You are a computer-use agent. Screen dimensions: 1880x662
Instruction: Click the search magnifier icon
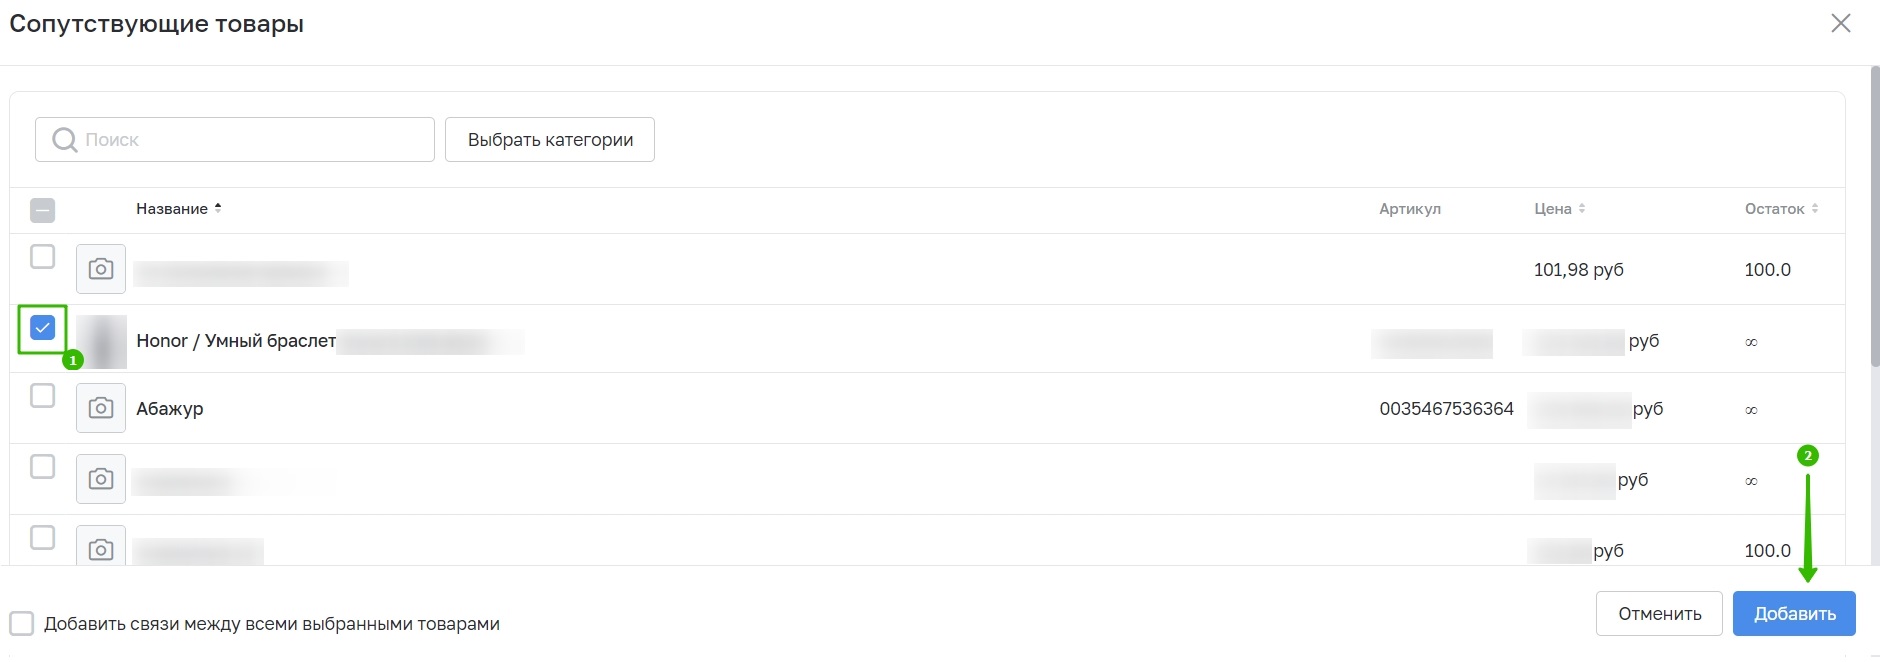pyautogui.click(x=65, y=140)
